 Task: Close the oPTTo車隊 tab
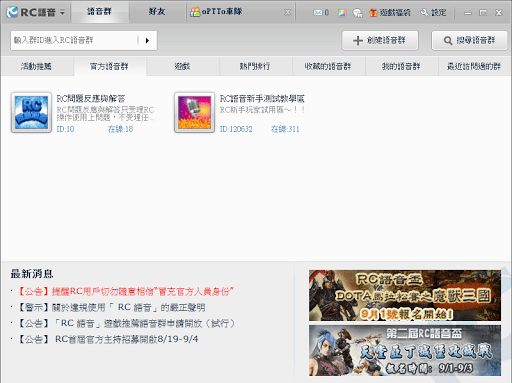pyautogui.click(x=287, y=12)
